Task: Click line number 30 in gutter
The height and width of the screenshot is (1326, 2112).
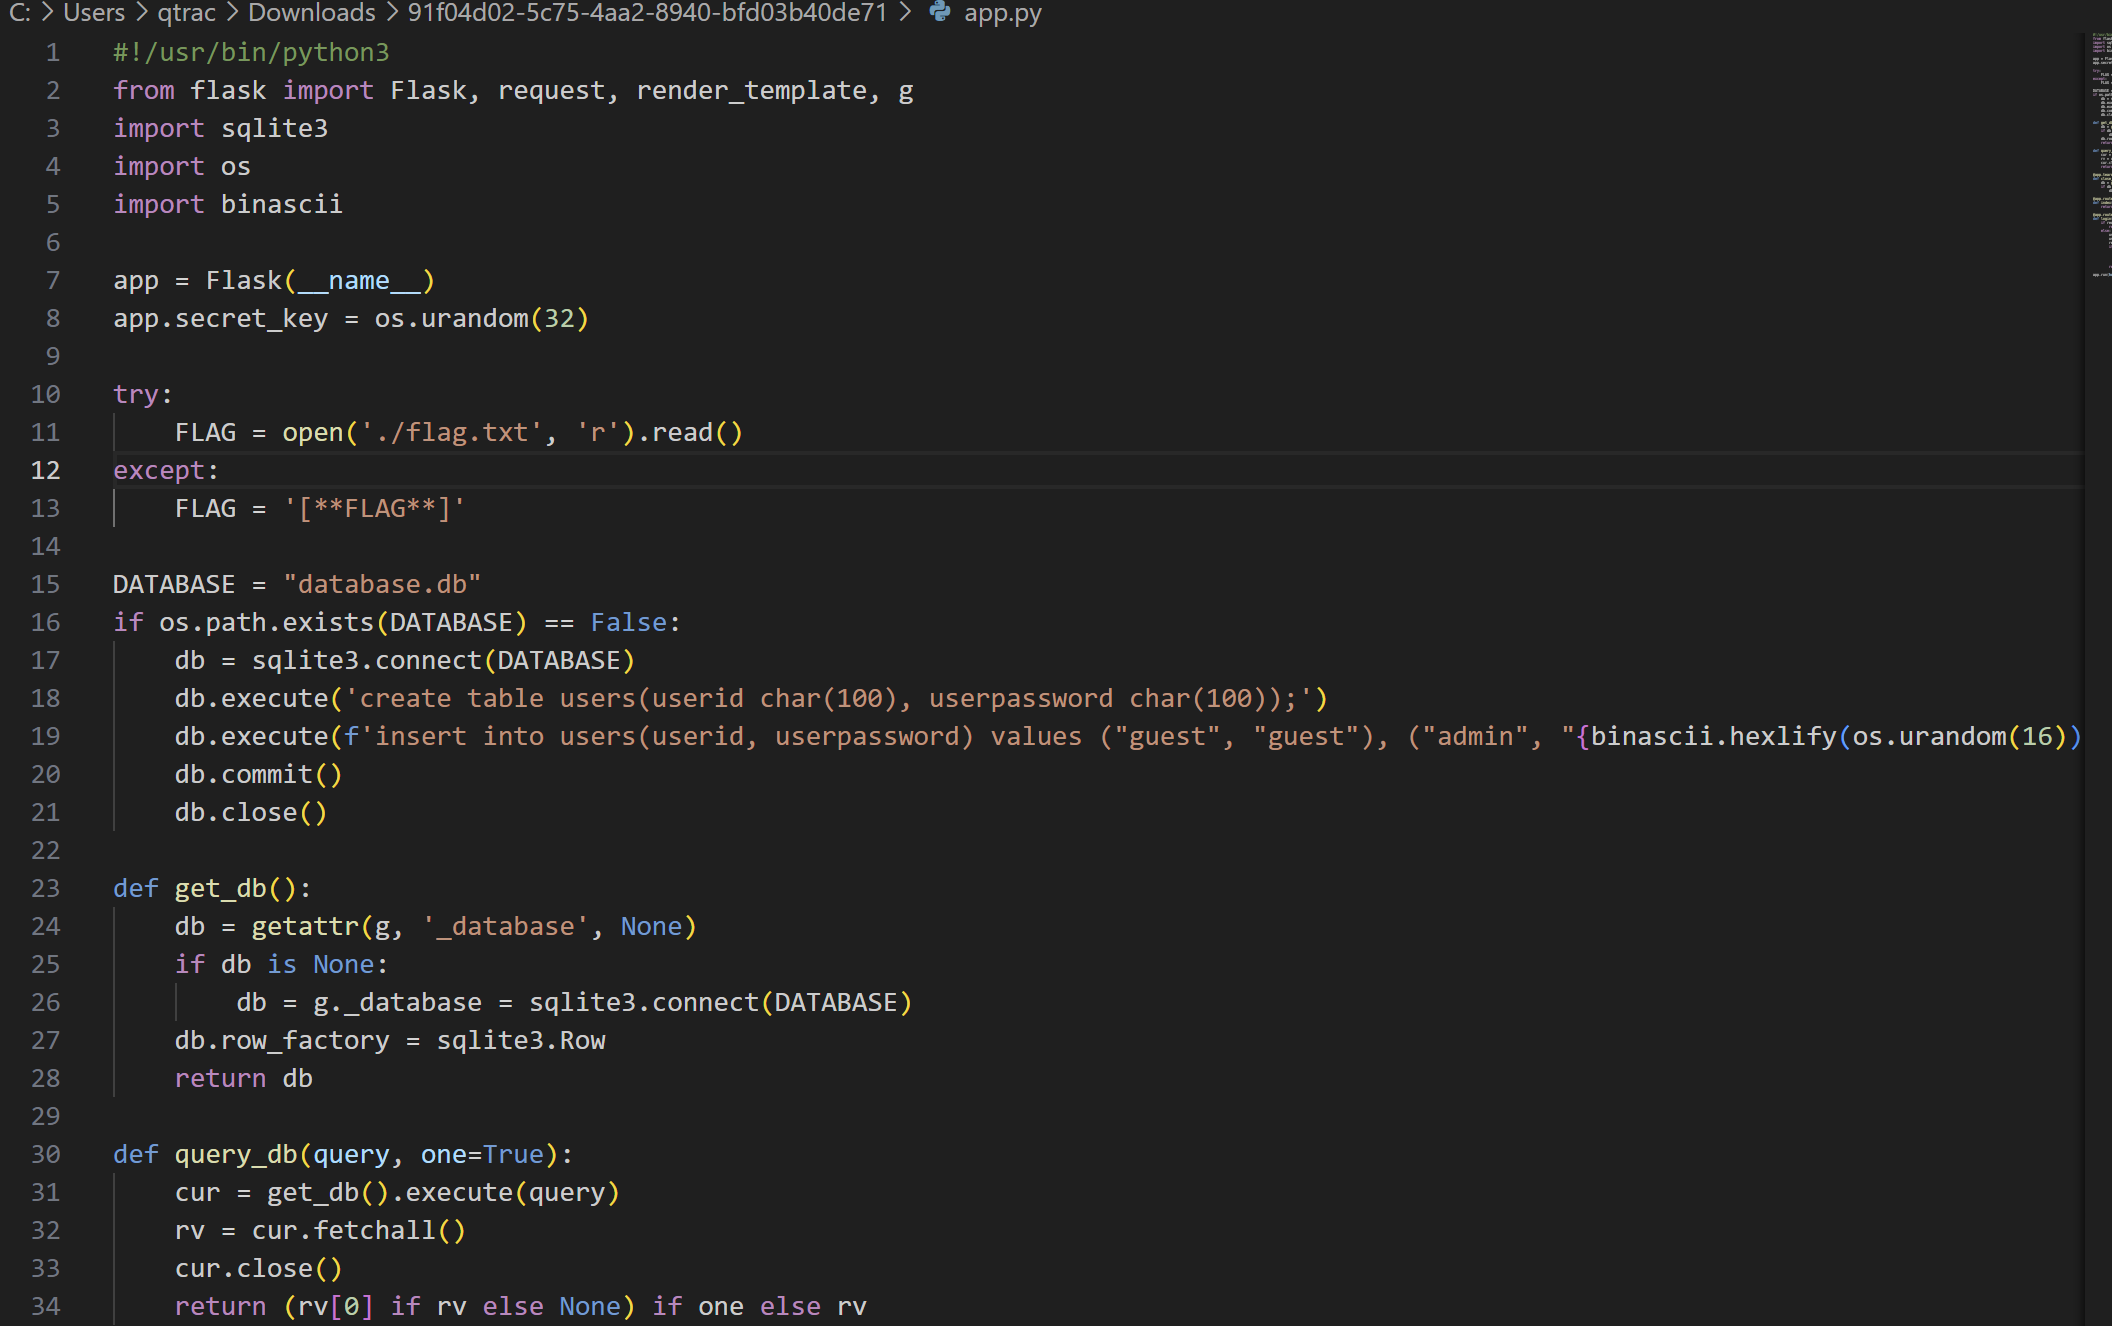Action: [x=46, y=1154]
